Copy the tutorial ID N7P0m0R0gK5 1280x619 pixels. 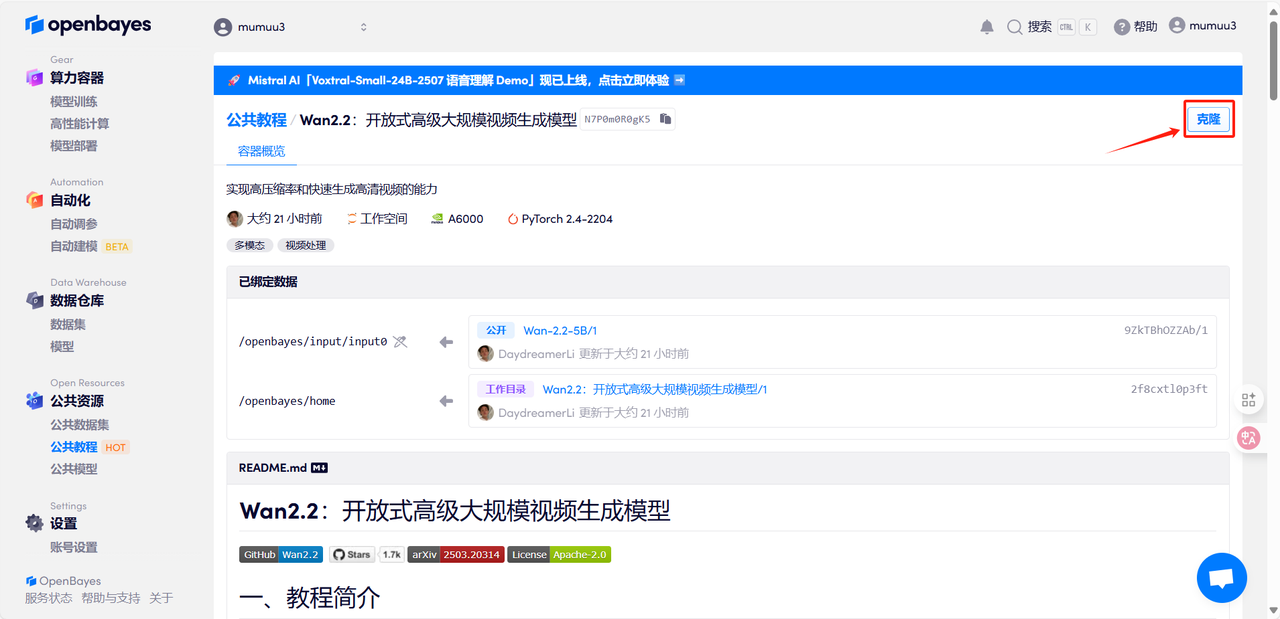click(666, 119)
